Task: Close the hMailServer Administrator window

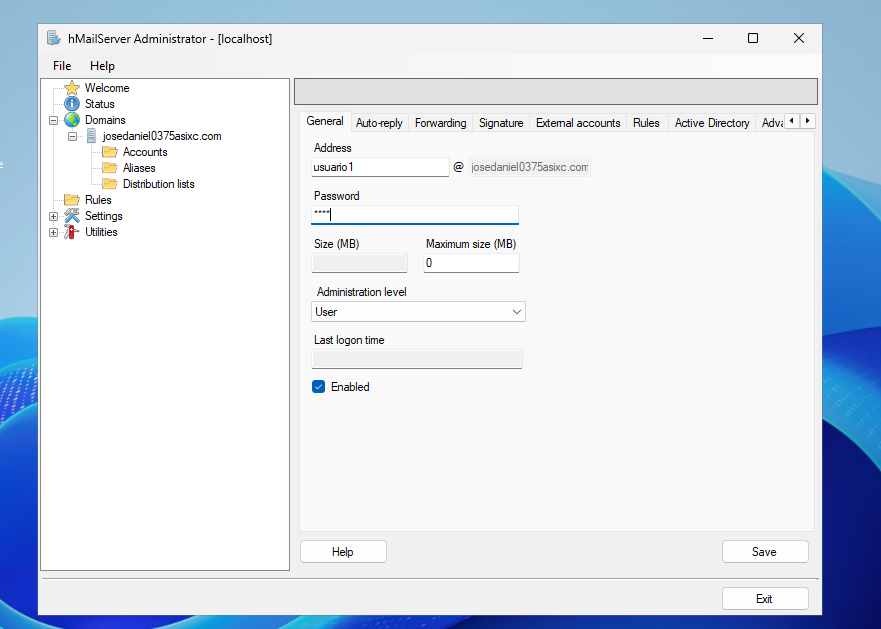Action: pyautogui.click(x=798, y=38)
